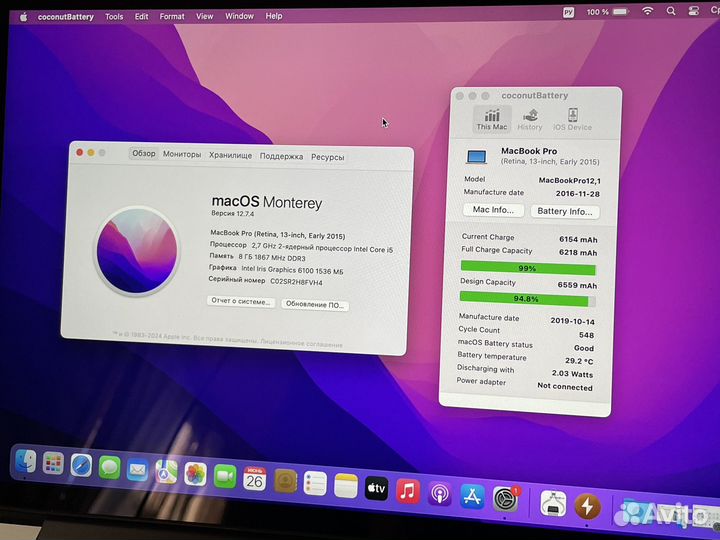Open the View menu
Viewport: 720px width, 540px height.
pyautogui.click(x=204, y=16)
